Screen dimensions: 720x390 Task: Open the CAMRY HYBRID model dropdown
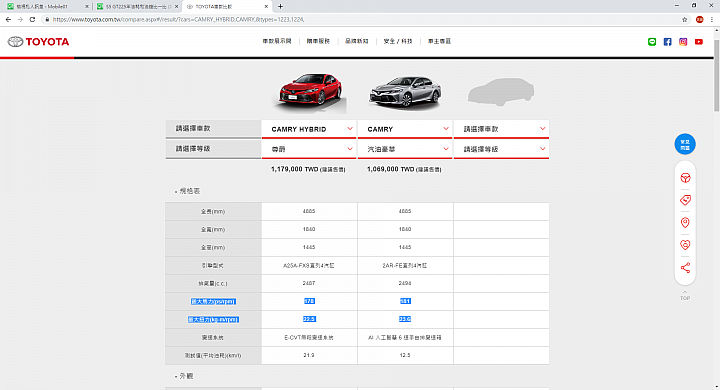[x=309, y=129]
